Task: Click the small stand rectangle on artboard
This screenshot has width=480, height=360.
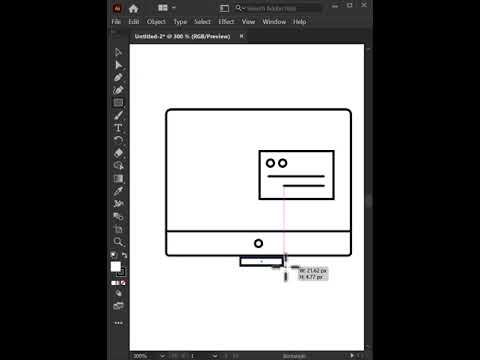Action: point(262,261)
